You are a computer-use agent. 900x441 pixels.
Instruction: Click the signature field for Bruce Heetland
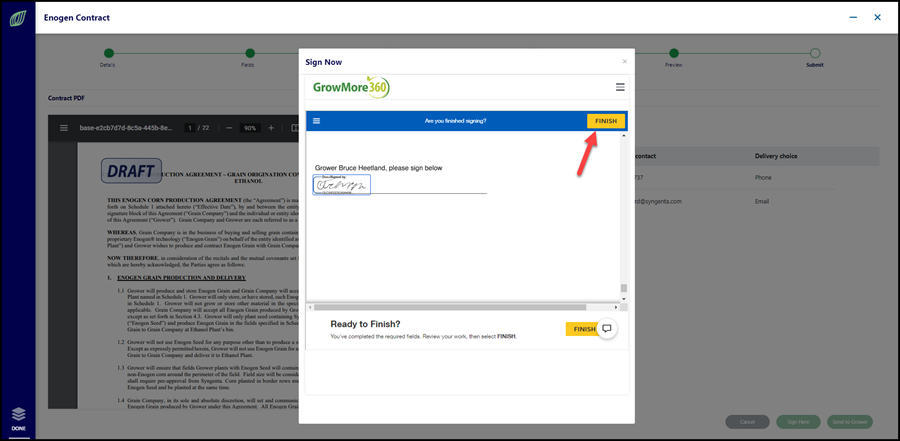[342, 185]
